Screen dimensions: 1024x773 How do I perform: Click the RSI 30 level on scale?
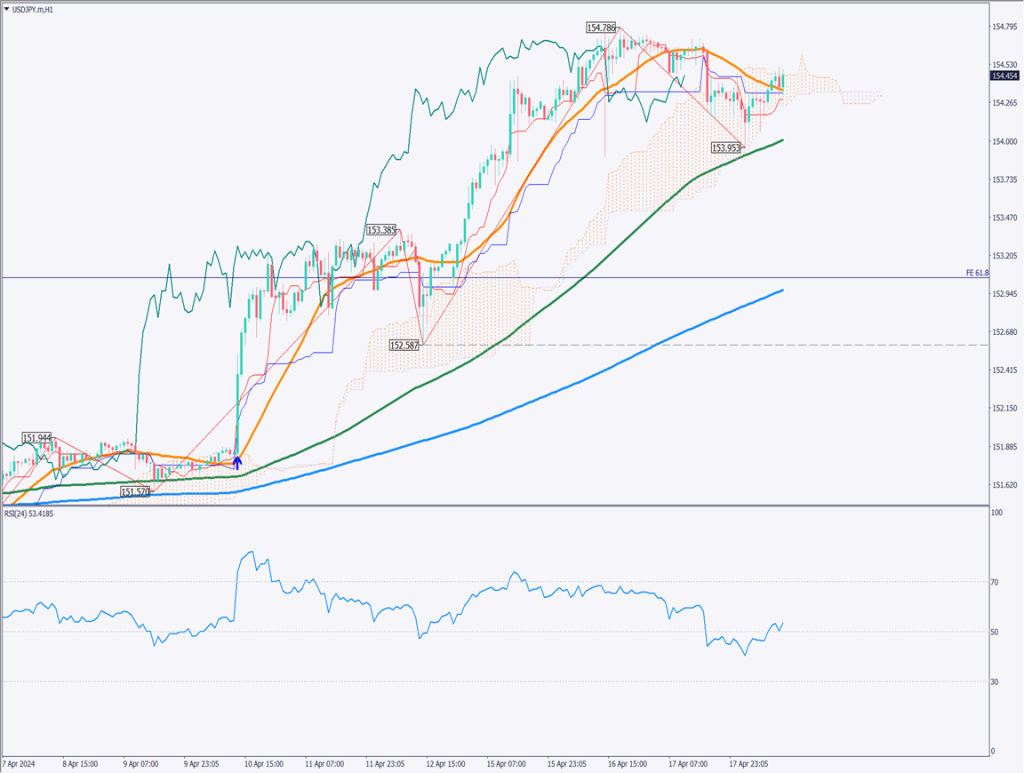(995, 682)
